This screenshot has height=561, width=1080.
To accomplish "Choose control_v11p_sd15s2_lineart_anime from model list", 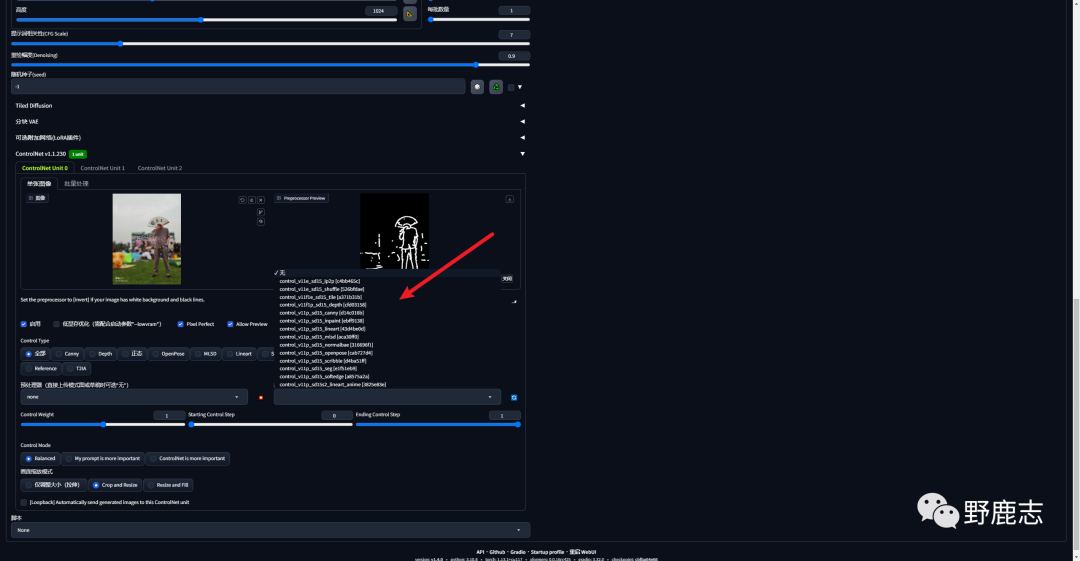I will (333, 385).
